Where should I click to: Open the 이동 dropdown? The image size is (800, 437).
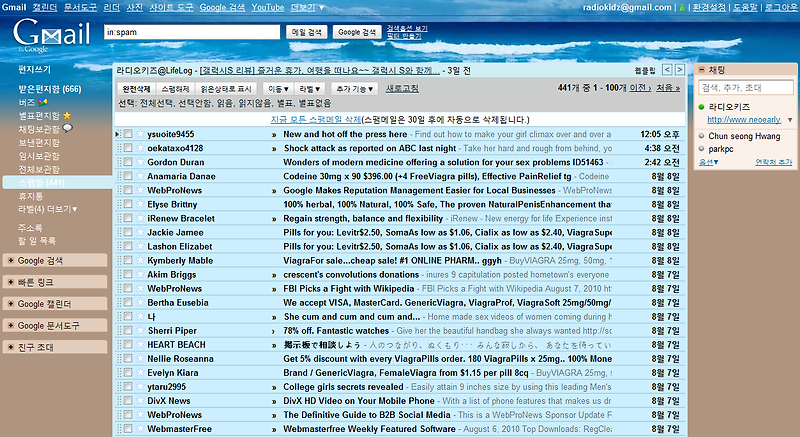pos(279,89)
